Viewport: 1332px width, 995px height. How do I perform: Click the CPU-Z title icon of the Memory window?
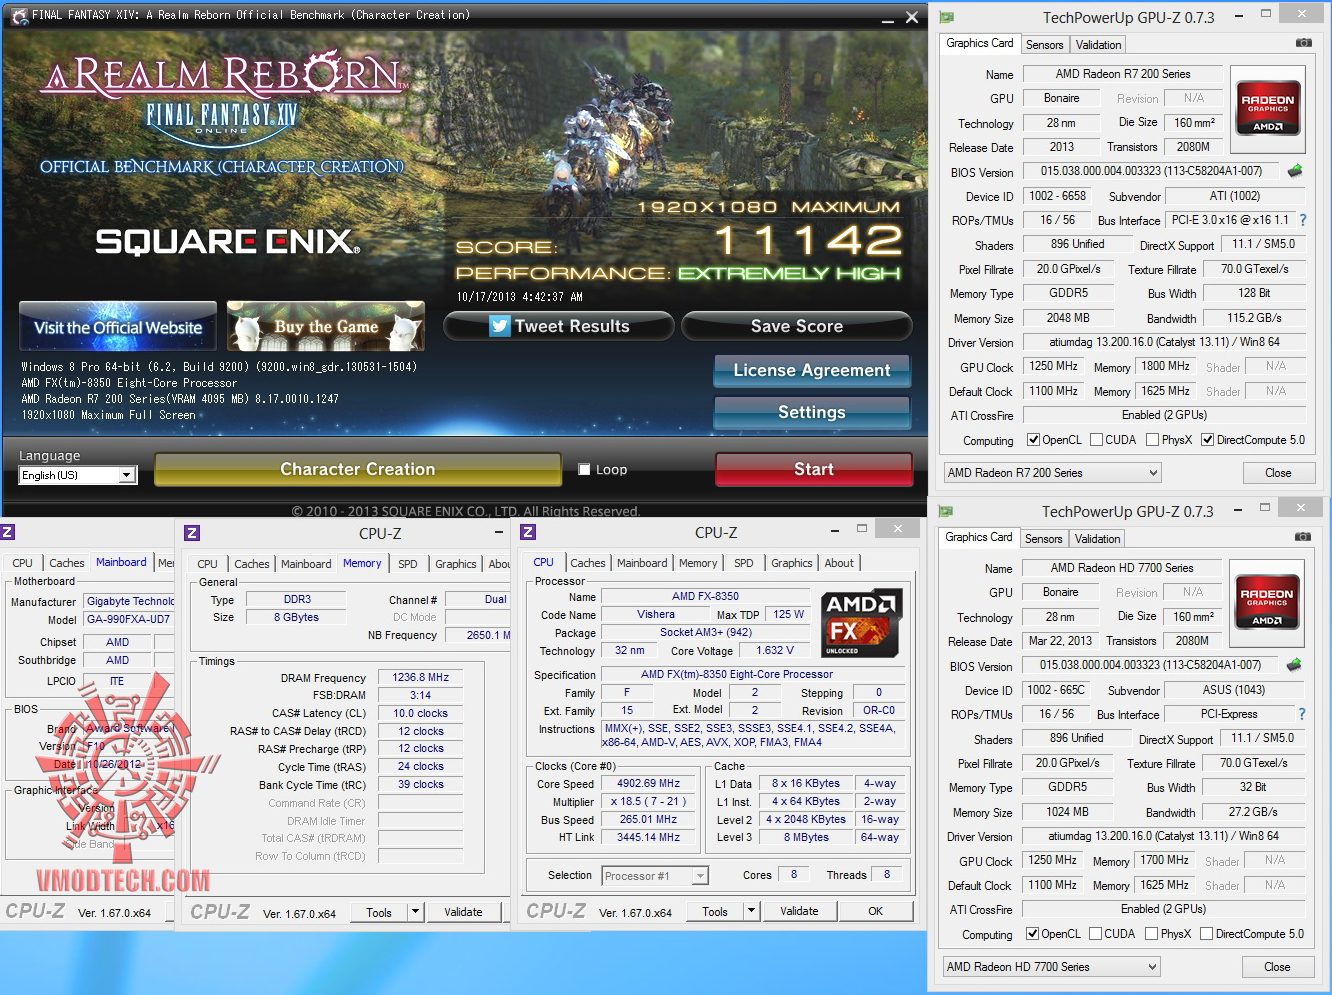click(192, 533)
